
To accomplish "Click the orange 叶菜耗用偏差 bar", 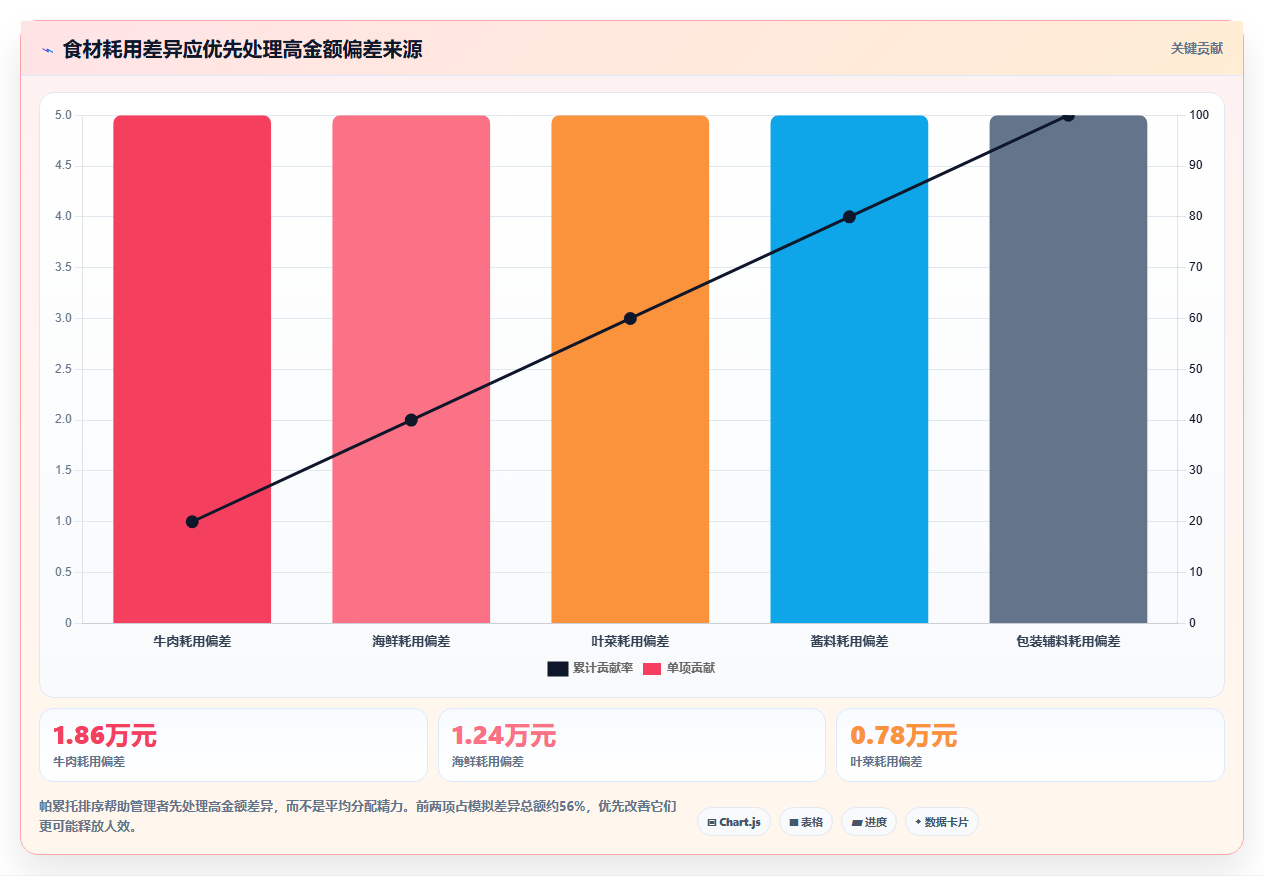I will [x=630, y=369].
